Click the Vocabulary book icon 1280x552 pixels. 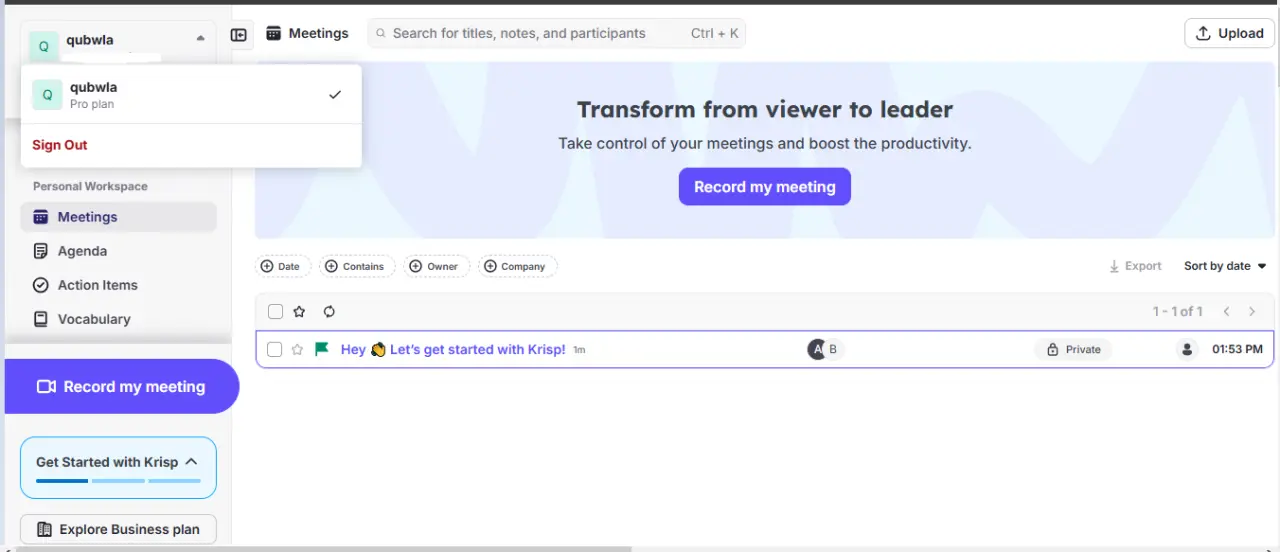41,319
